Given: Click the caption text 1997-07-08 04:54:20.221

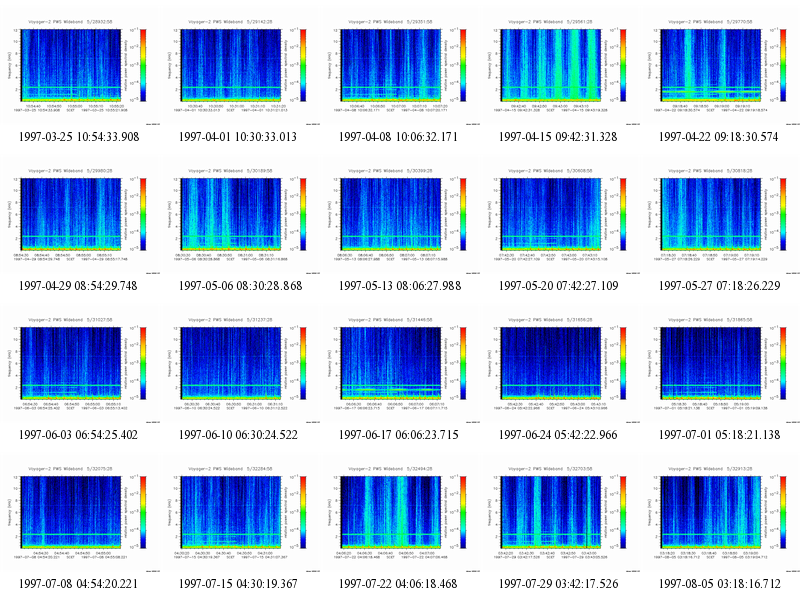Looking at the screenshot, I should (x=78, y=584).
